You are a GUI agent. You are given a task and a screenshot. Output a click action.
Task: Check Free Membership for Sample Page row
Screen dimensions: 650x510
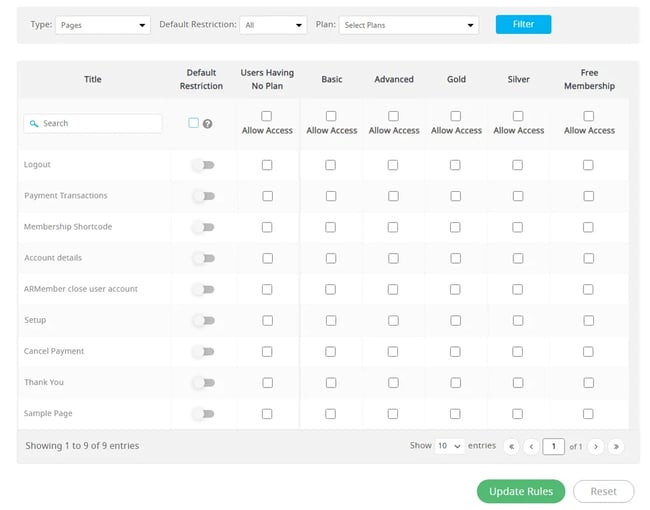[588, 414]
